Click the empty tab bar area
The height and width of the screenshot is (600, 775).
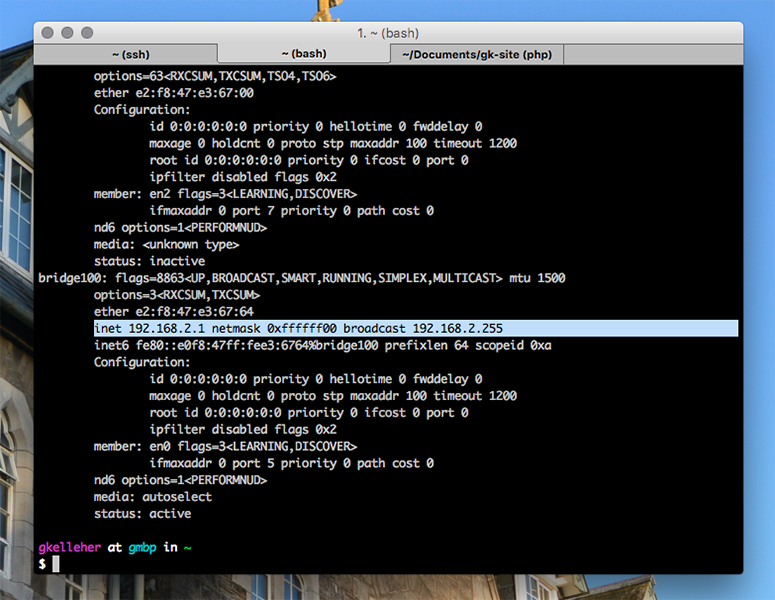[x=653, y=54]
